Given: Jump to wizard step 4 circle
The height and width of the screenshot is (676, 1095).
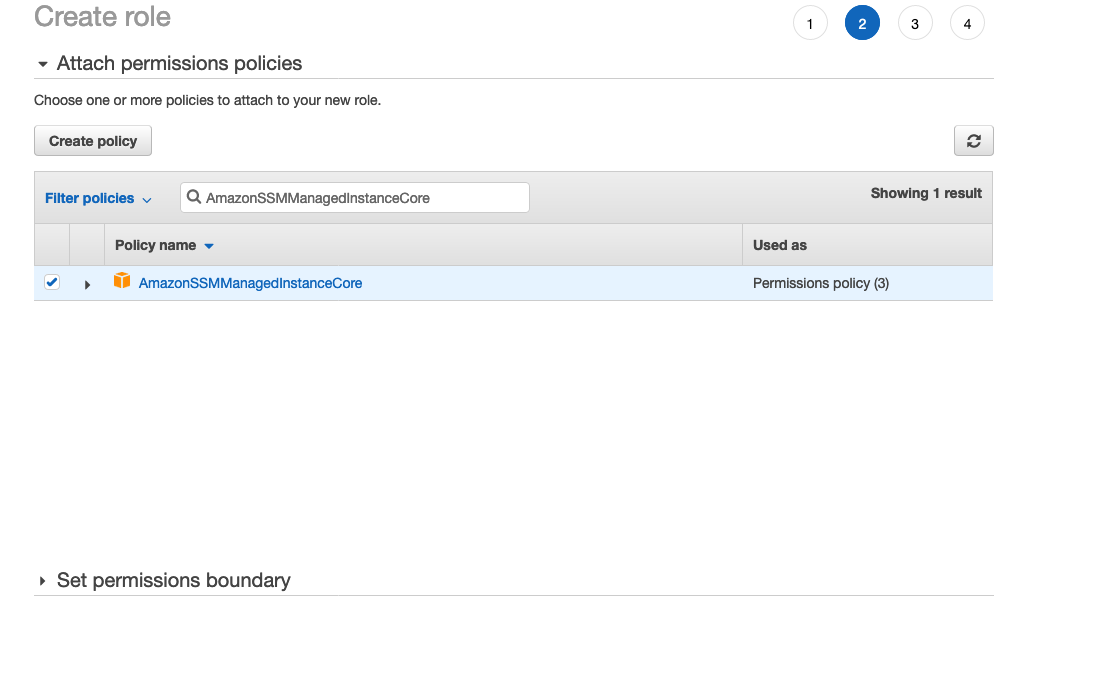Looking at the screenshot, I should (x=967, y=24).
